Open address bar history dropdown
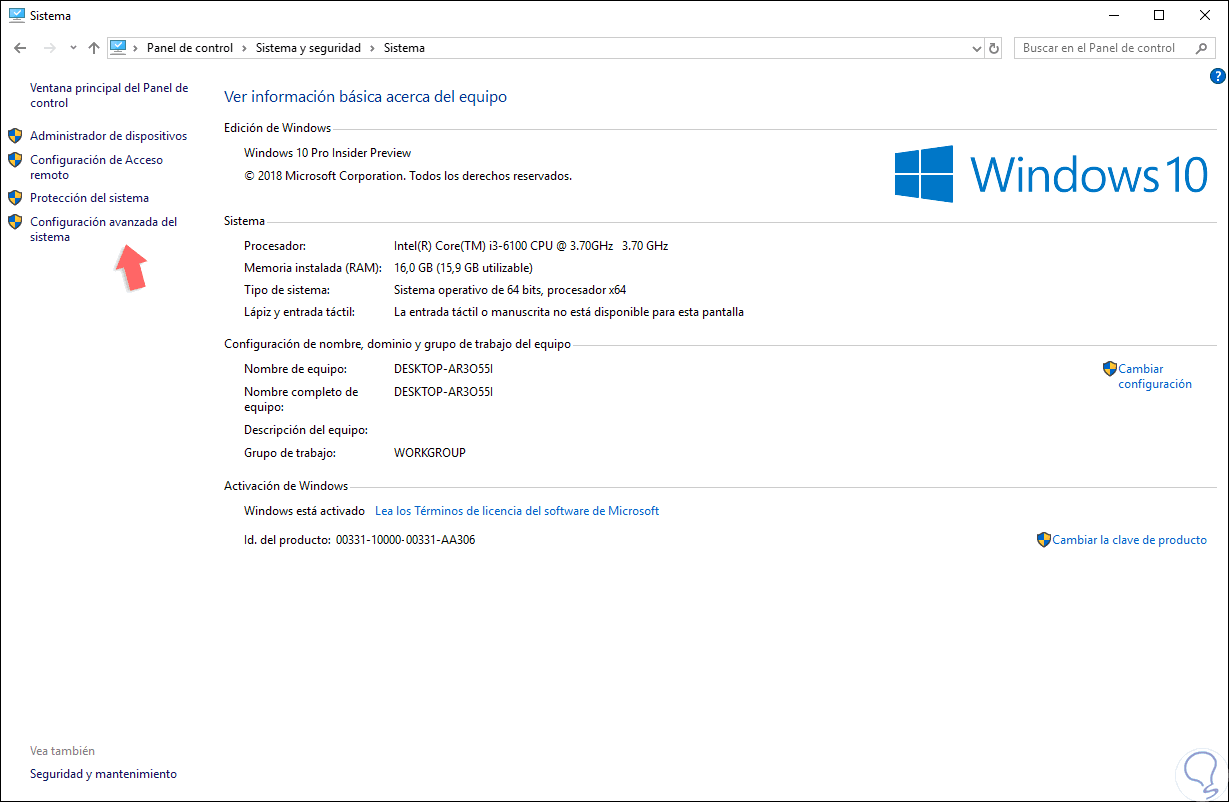Viewport: 1229px width, 802px height. point(977,48)
